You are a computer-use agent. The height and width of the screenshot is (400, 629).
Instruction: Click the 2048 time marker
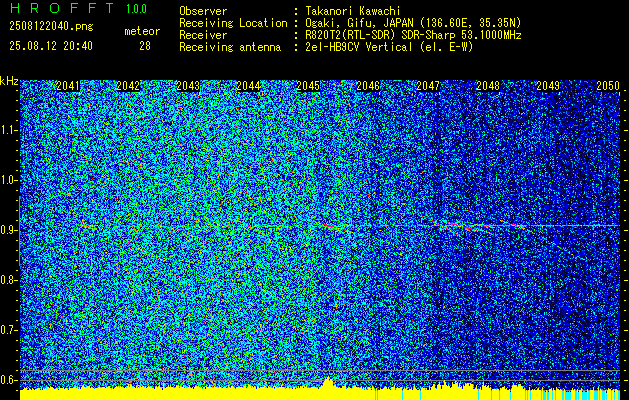click(x=488, y=86)
